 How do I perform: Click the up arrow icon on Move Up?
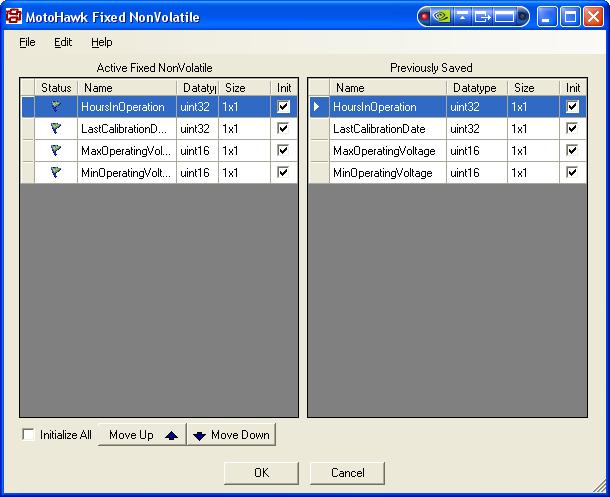171,436
